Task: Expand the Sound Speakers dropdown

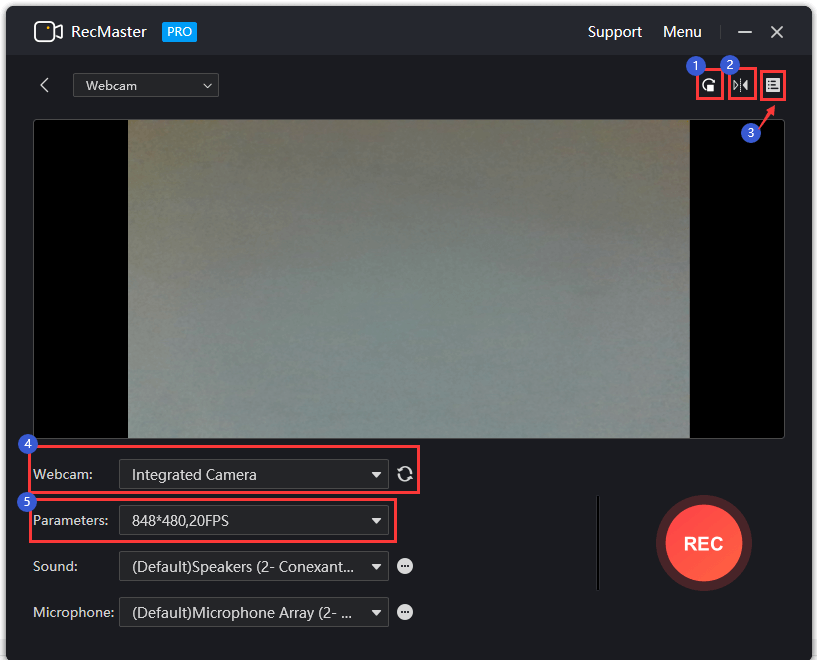Action: tap(254, 566)
